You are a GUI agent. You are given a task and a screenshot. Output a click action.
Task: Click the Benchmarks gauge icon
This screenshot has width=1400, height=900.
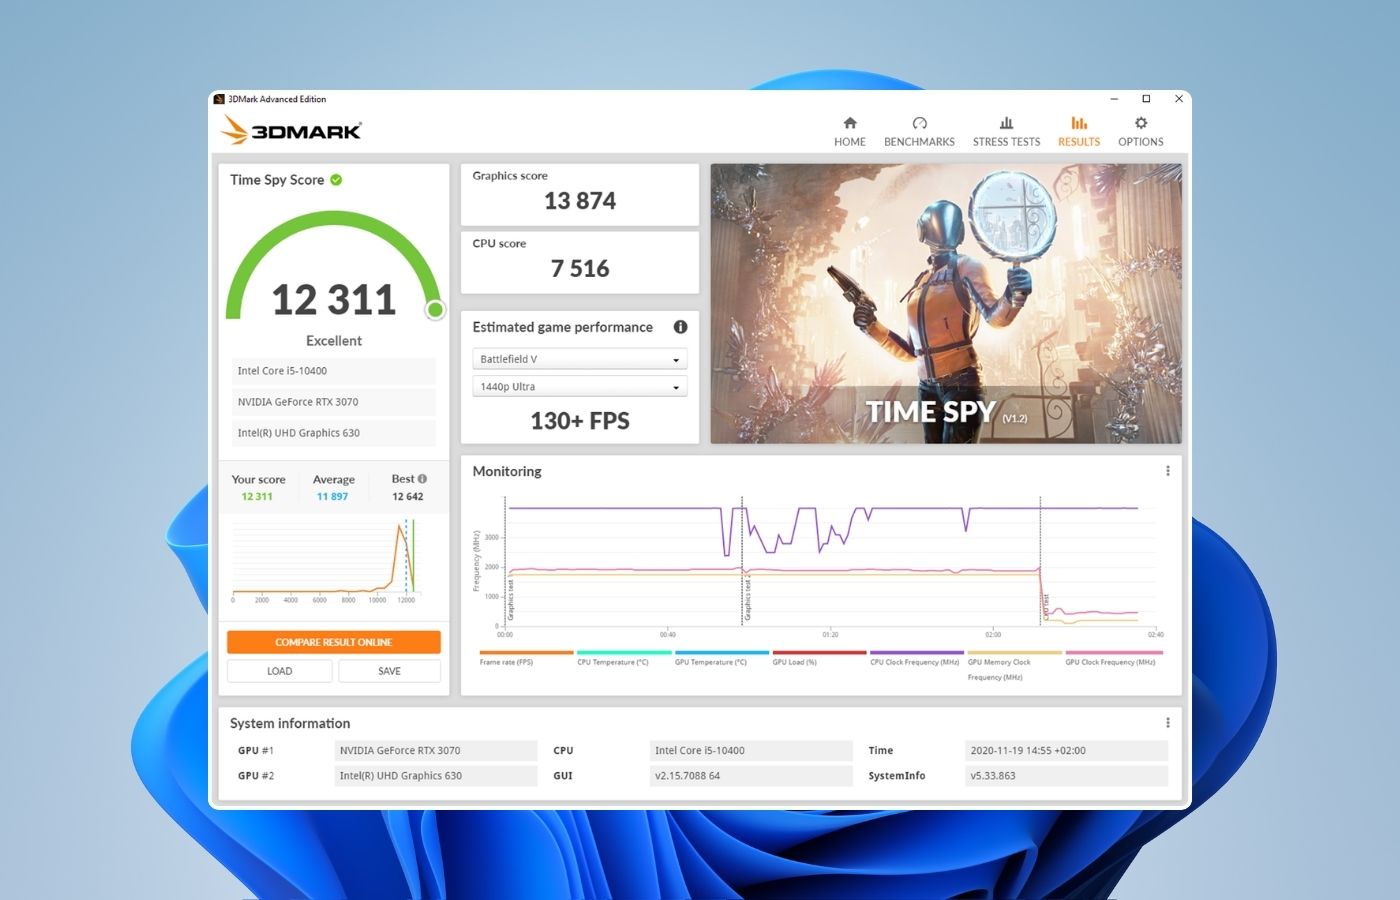[920, 123]
